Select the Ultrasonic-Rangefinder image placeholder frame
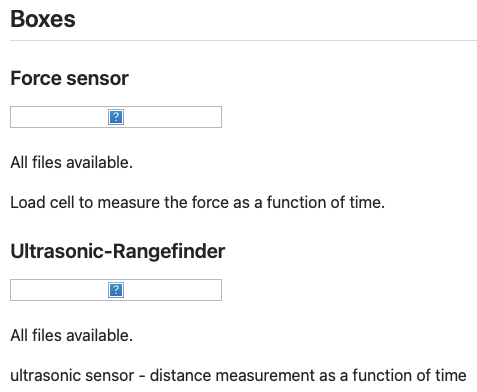Image resolution: width=477 pixels, height=392 pixels. 116,290
